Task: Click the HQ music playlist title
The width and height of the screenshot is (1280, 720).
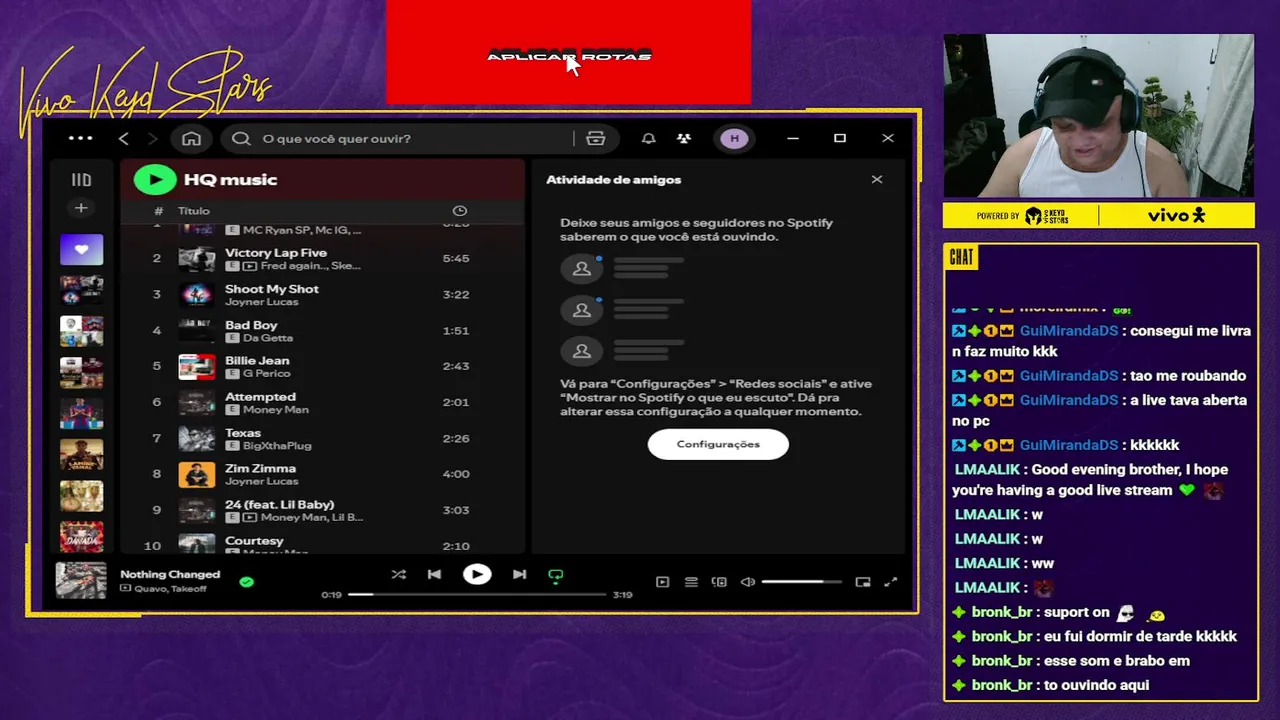Action: [230, 180]
